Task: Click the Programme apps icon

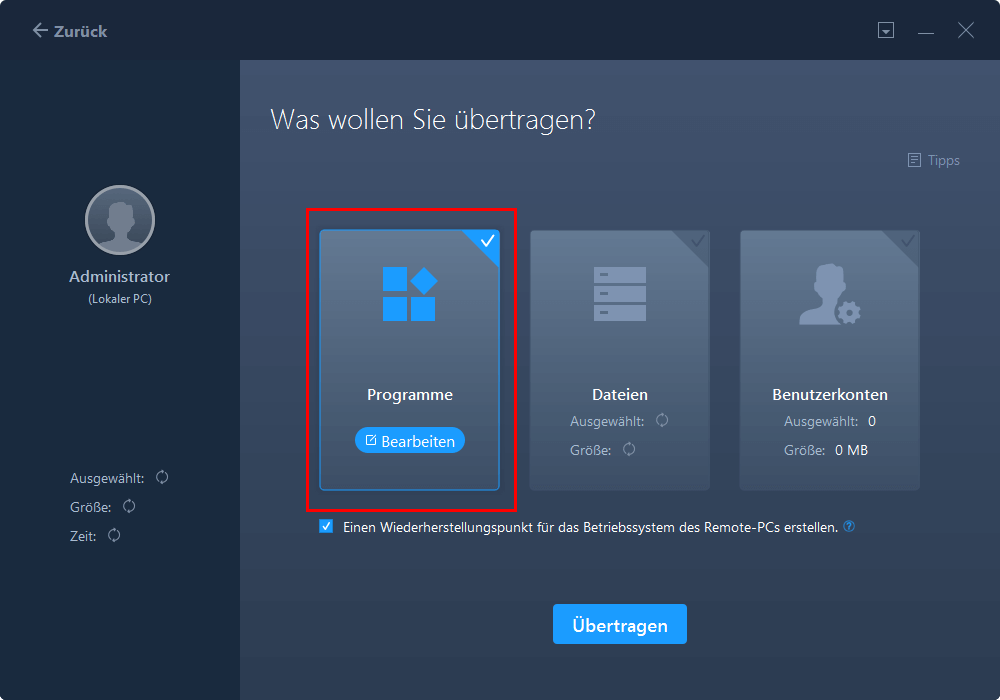Action: pyautogui.click(x=409, y=294)
